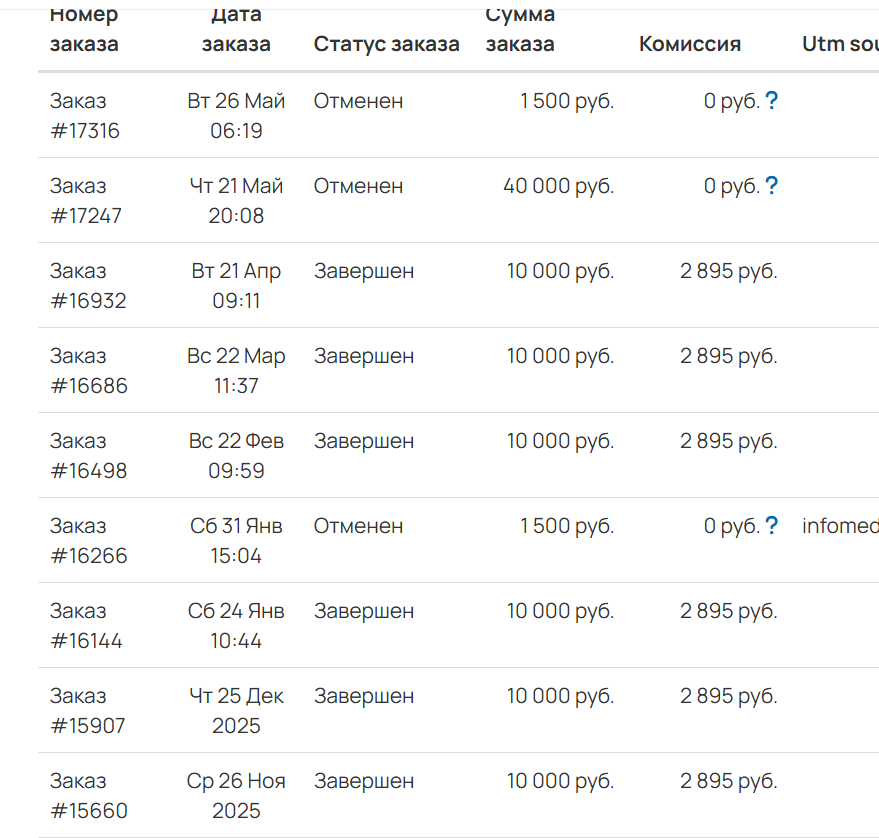The height and width of the screenshot is (838, 879).
Task: Select order #16932 in the list
Action: pos(88,286)
